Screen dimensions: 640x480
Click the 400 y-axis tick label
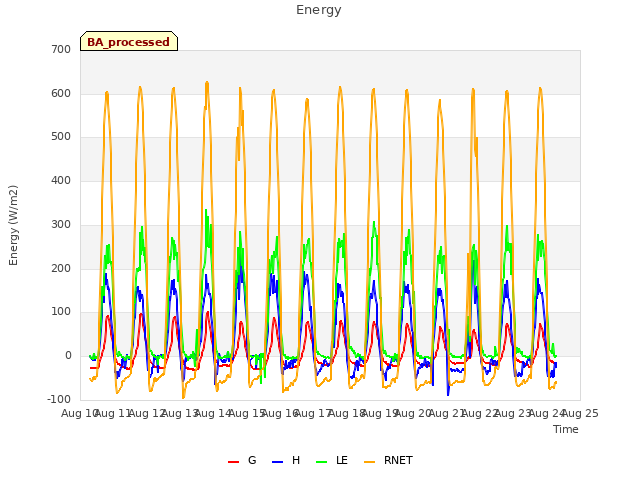(61, 180)
